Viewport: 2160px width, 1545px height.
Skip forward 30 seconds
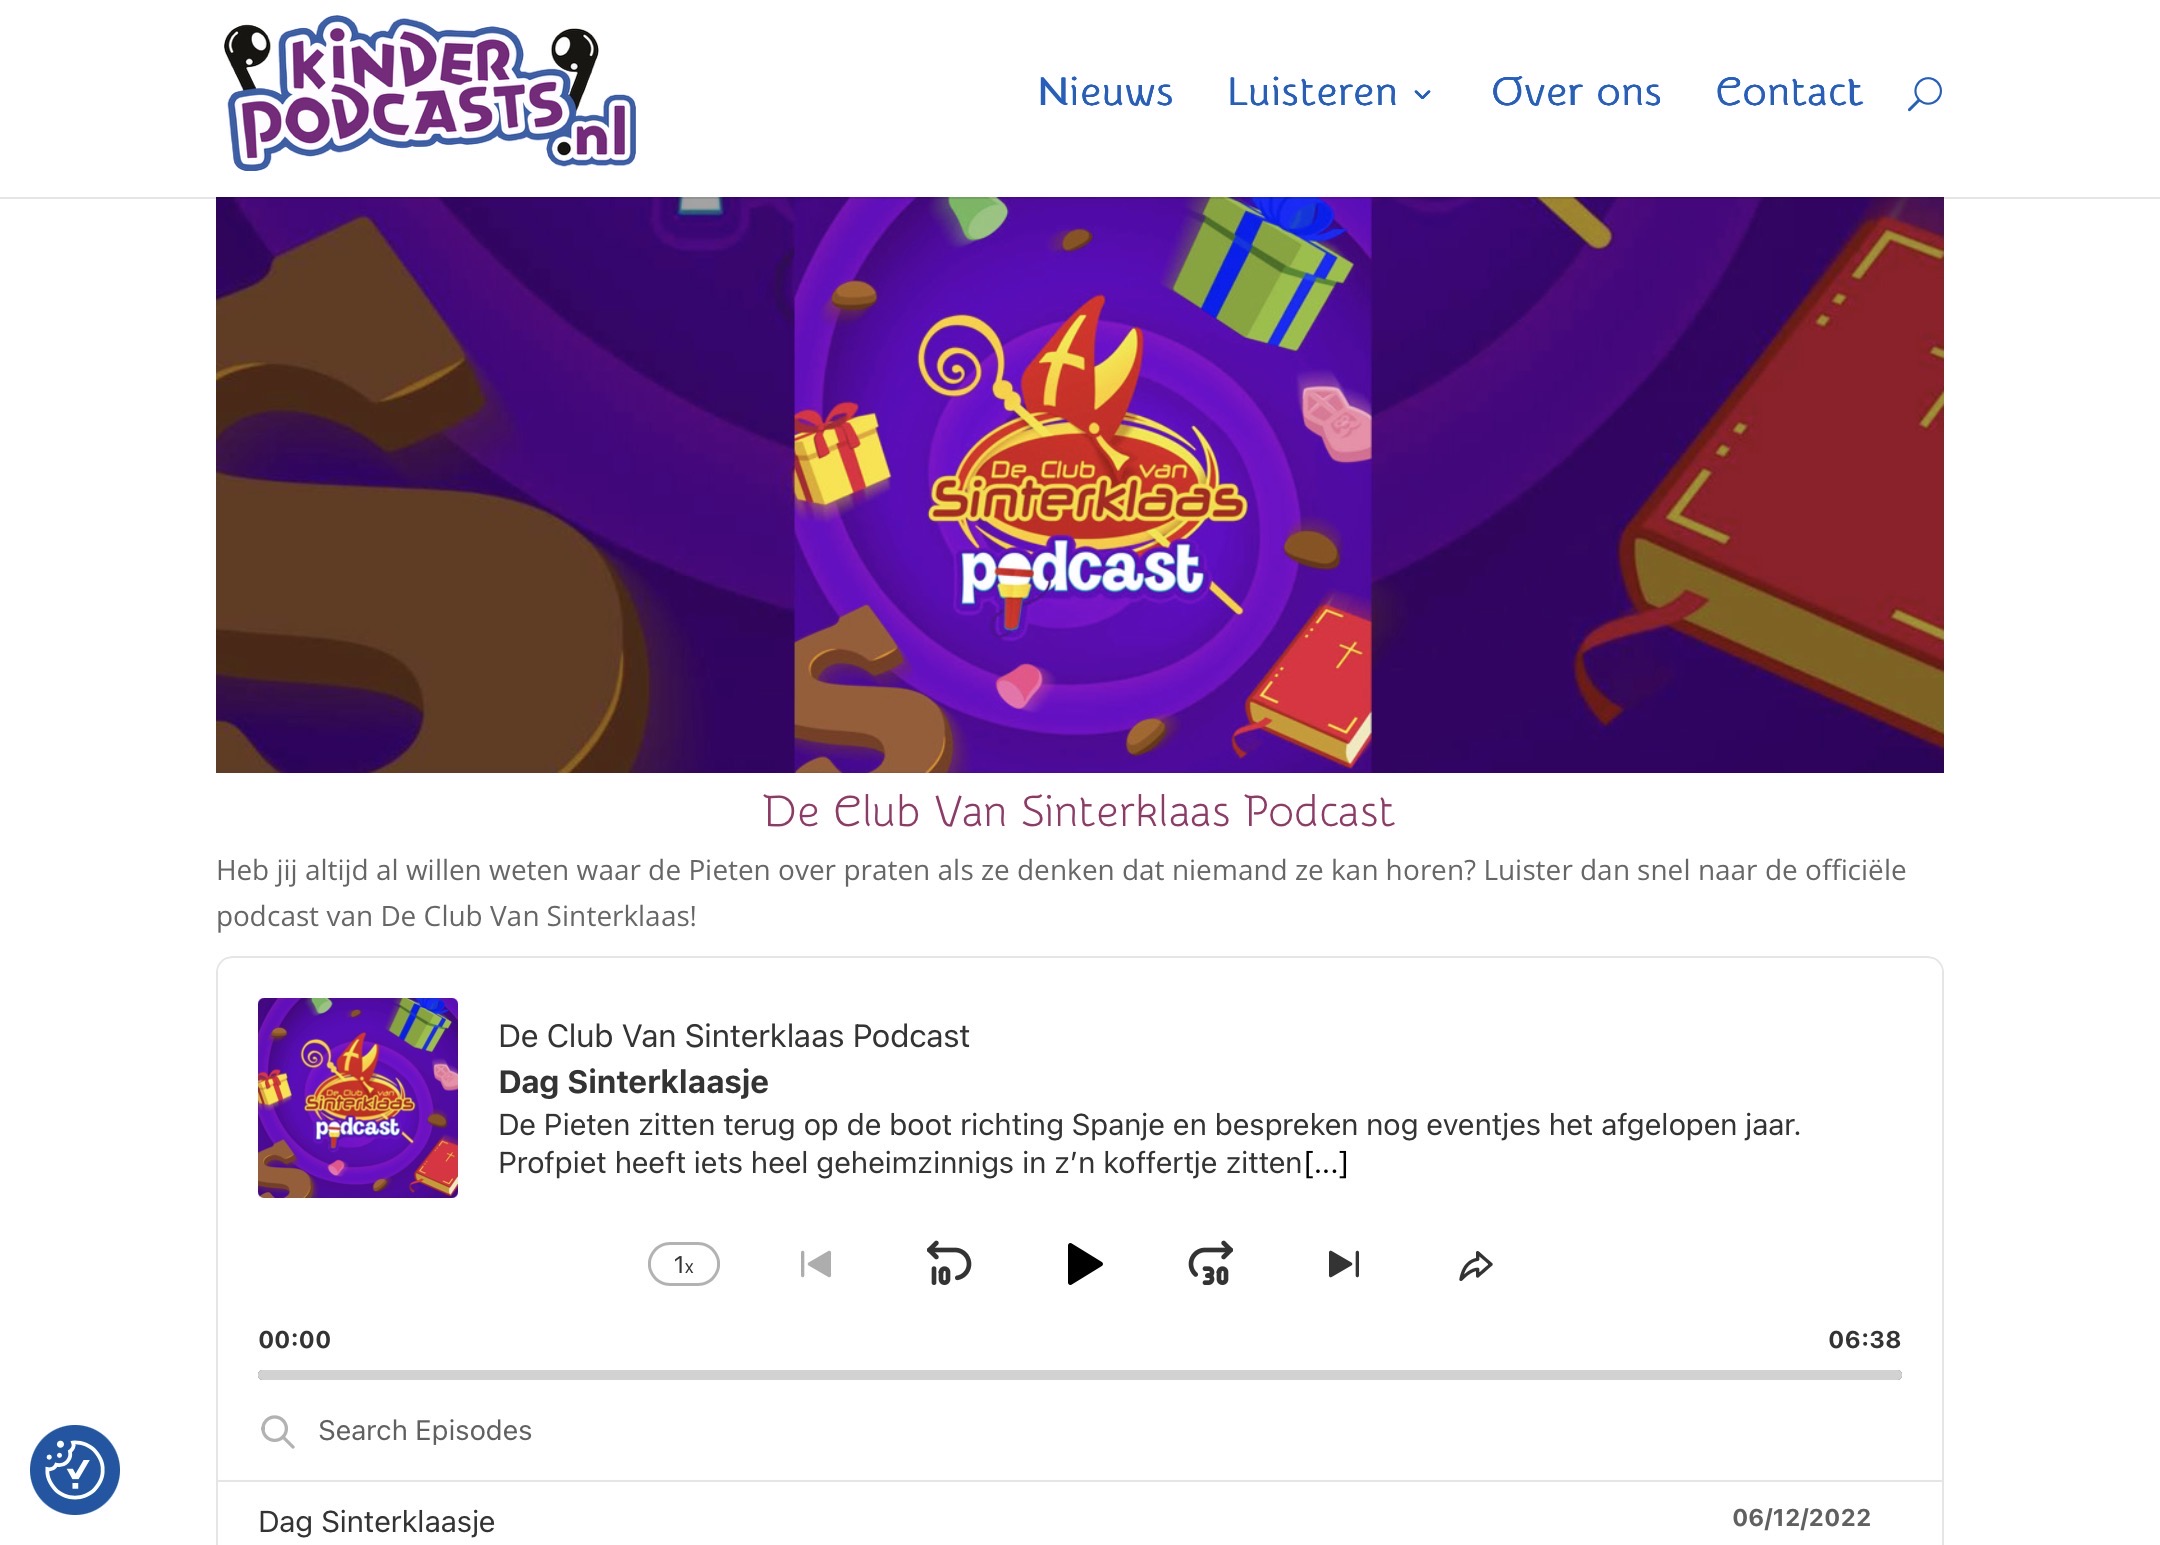pos(1211,1264)
